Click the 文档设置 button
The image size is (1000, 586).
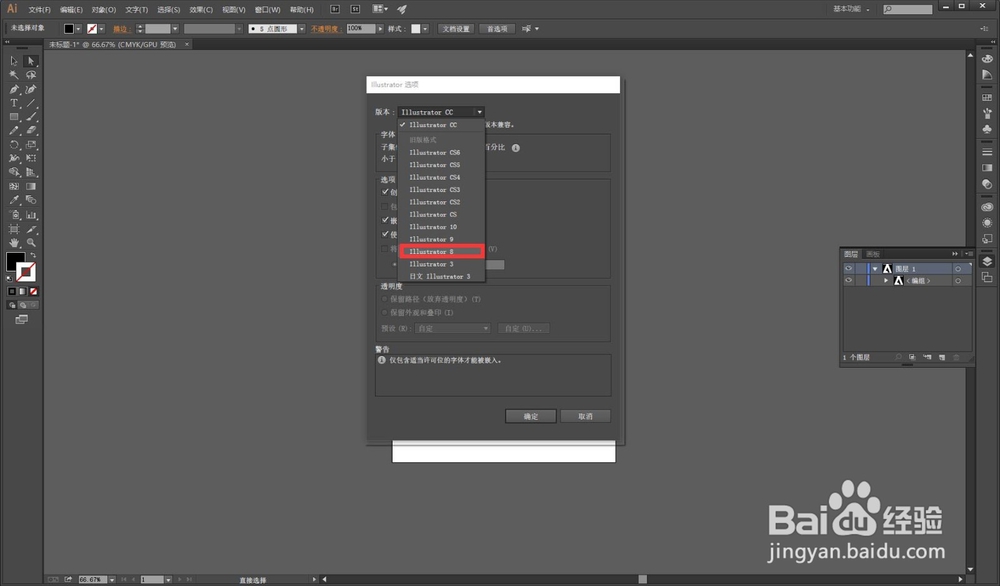(456, 29)
